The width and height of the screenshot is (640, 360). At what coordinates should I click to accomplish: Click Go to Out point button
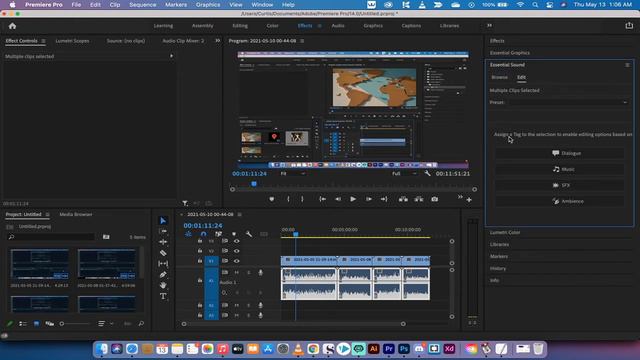pos(384,199)
